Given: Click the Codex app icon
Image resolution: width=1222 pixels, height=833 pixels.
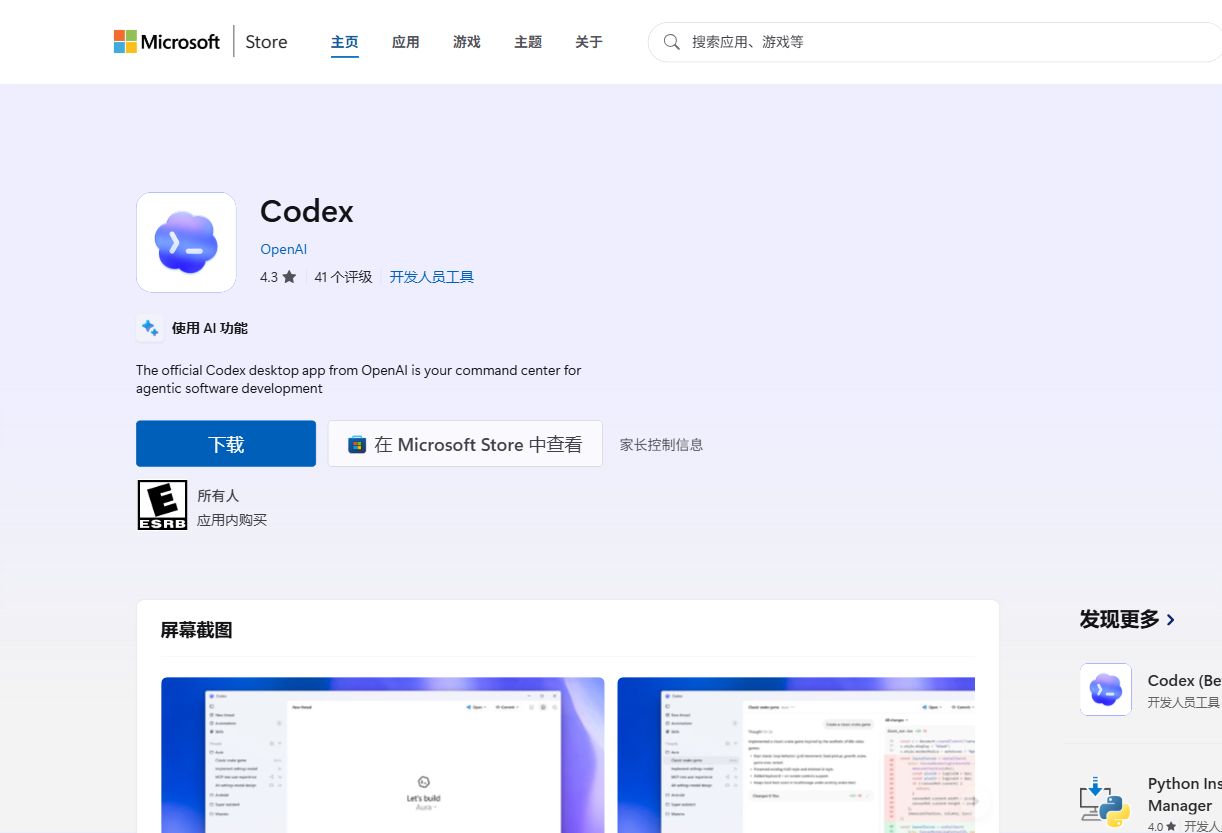Looking at the screenshot, I should (186, 242).
